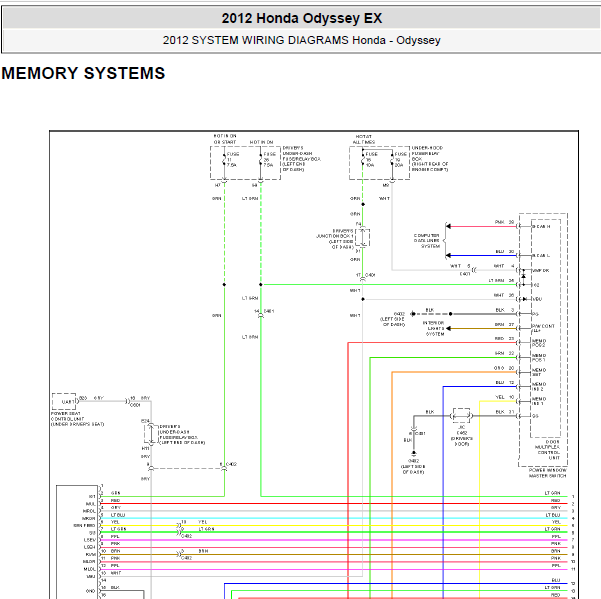Click the "MEMO POS2" terminal label

pyautogui.click(x=539, y=343)
